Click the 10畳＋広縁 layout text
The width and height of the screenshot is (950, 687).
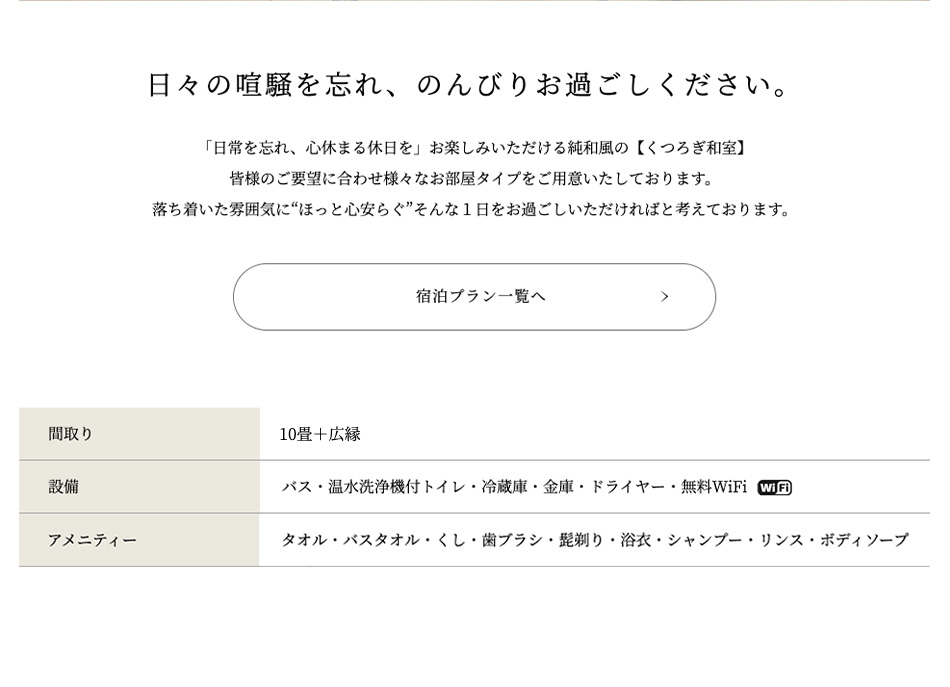320,434
